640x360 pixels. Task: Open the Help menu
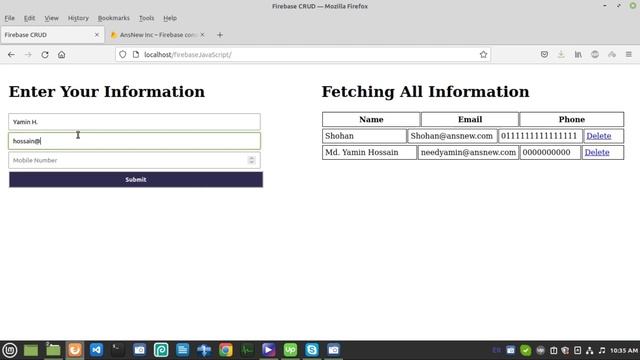pyautogui.click(x=170, y=18)
